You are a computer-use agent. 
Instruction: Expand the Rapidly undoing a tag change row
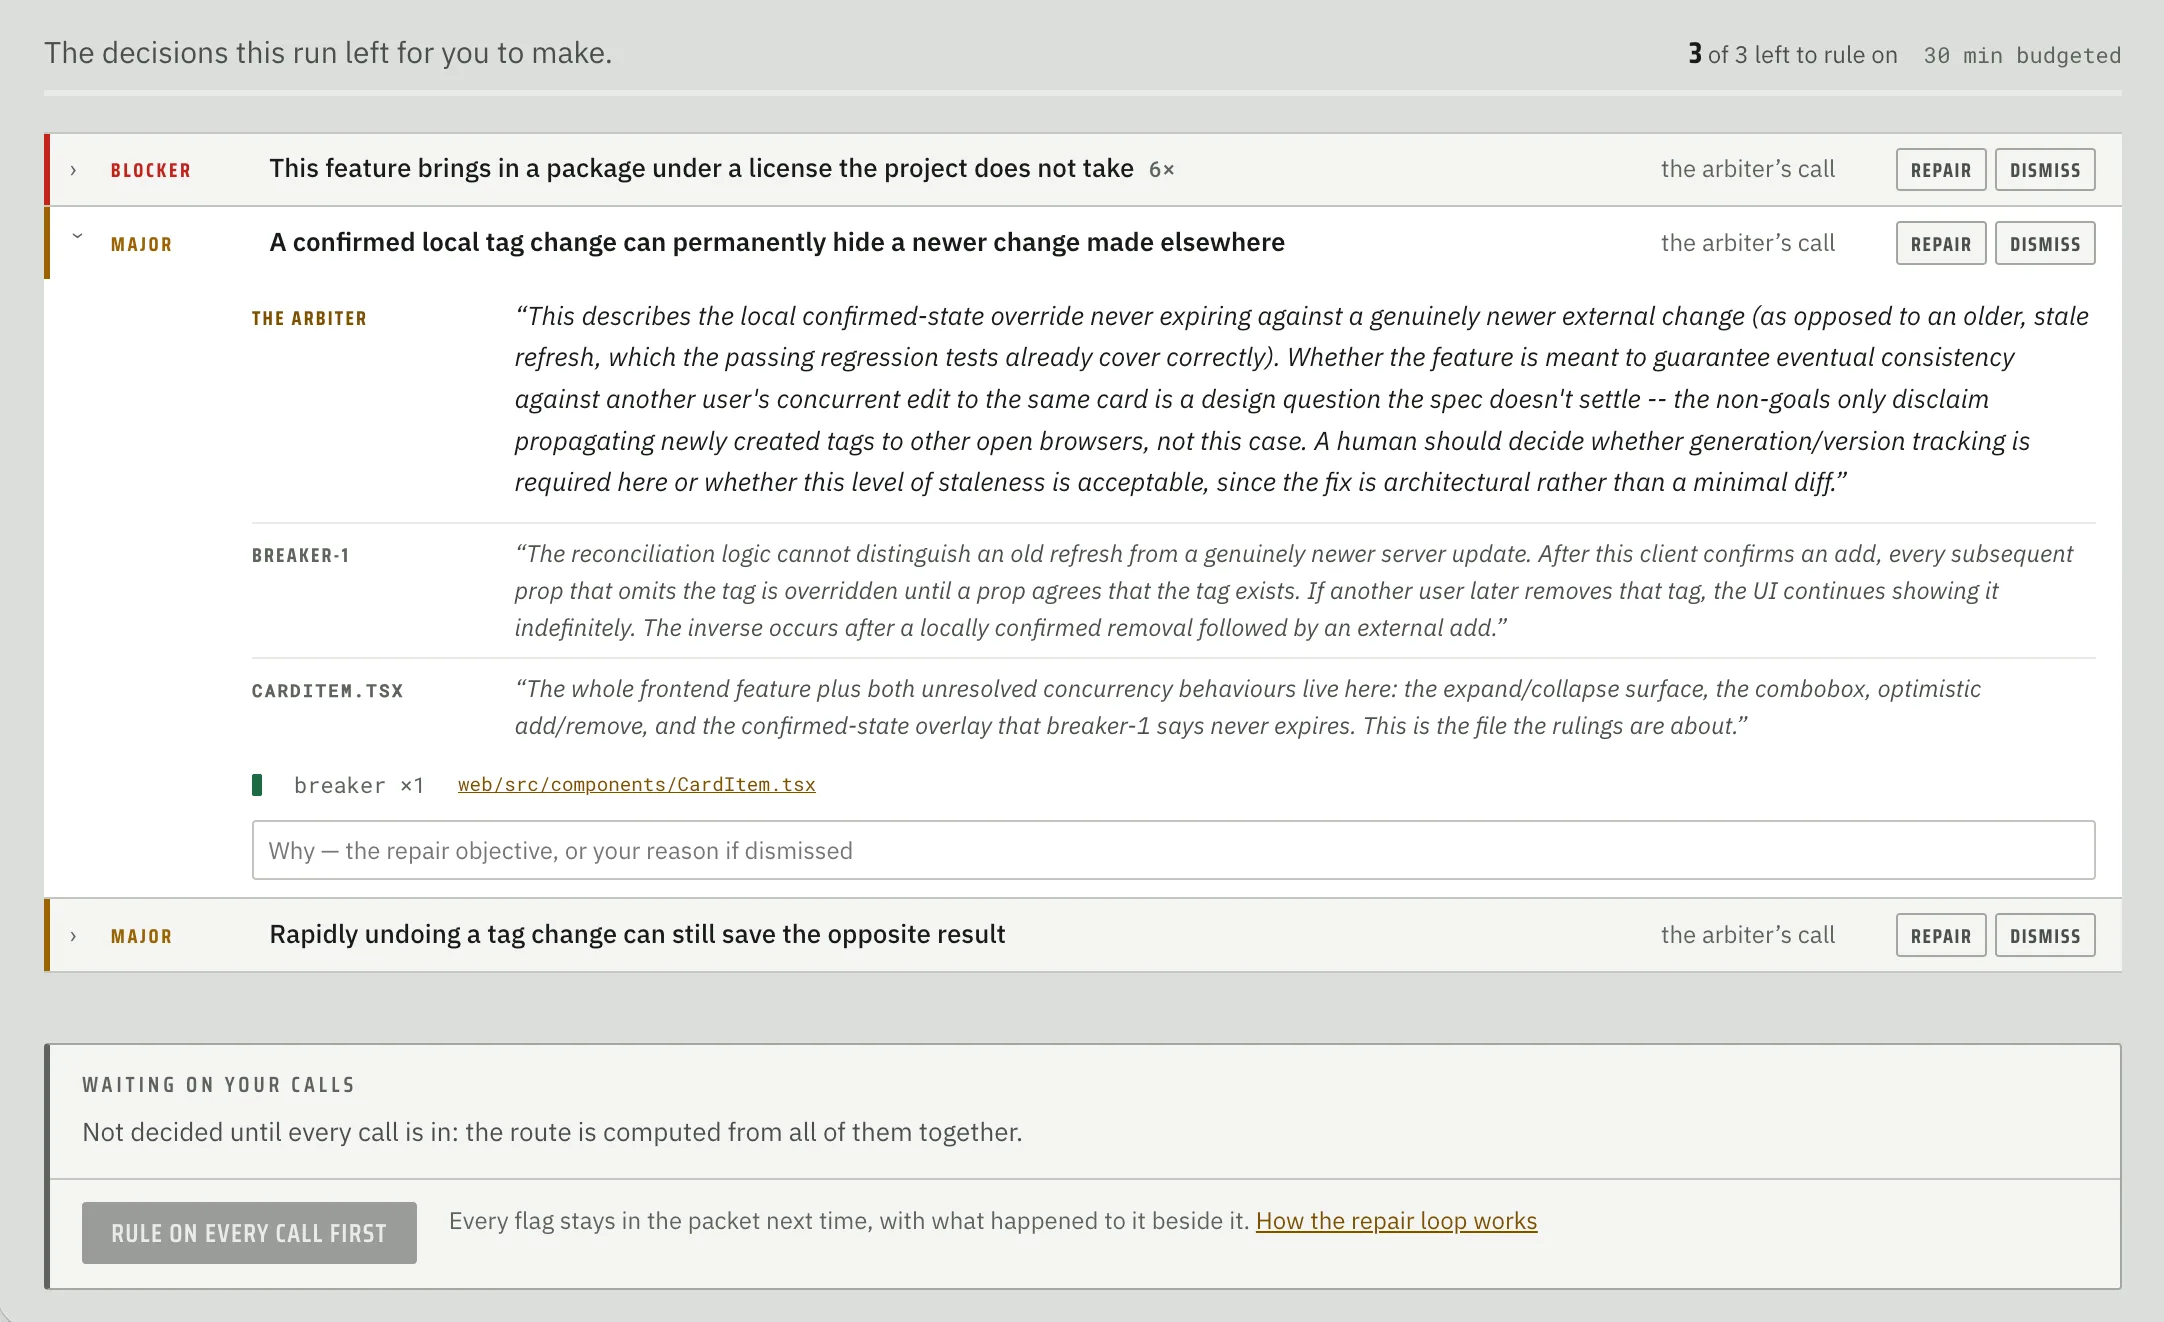(73, 936)
